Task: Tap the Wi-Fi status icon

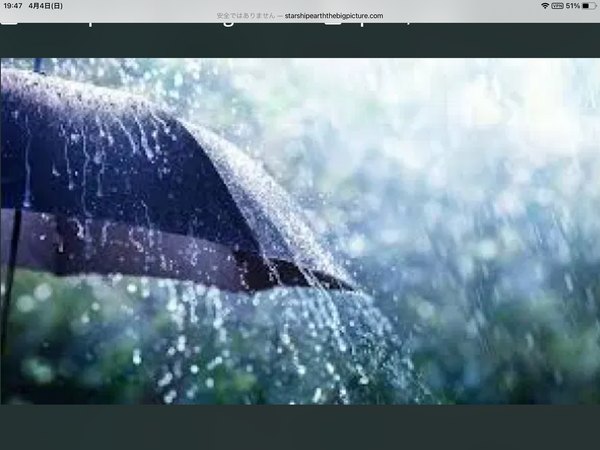Action: click(545, 6)
